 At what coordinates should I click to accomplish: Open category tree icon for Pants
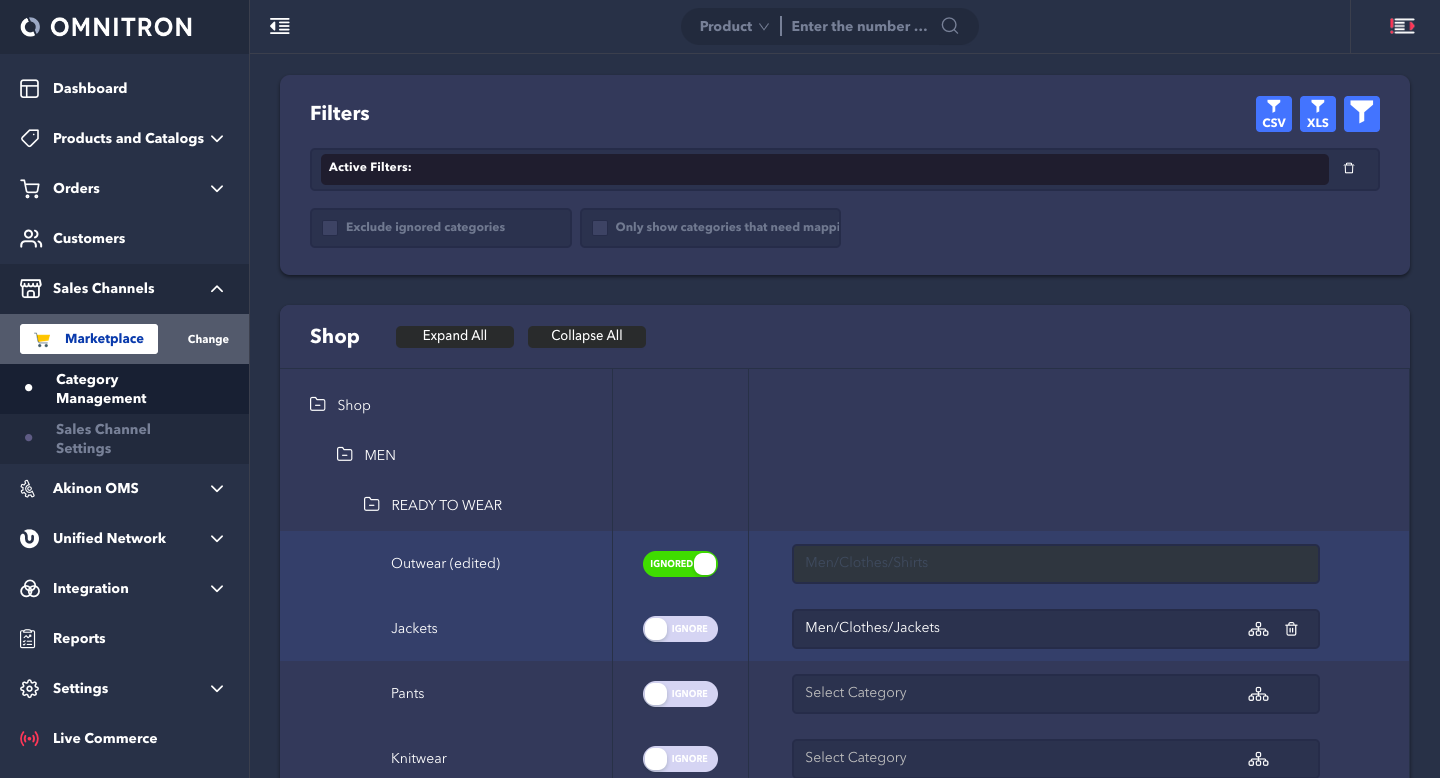(x=1258, y=694)
